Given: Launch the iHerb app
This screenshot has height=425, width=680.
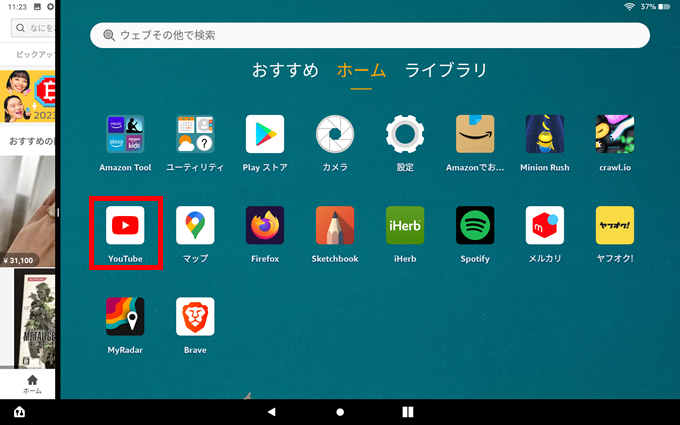Looking at the screenshot, I should (x=405, y=225).
